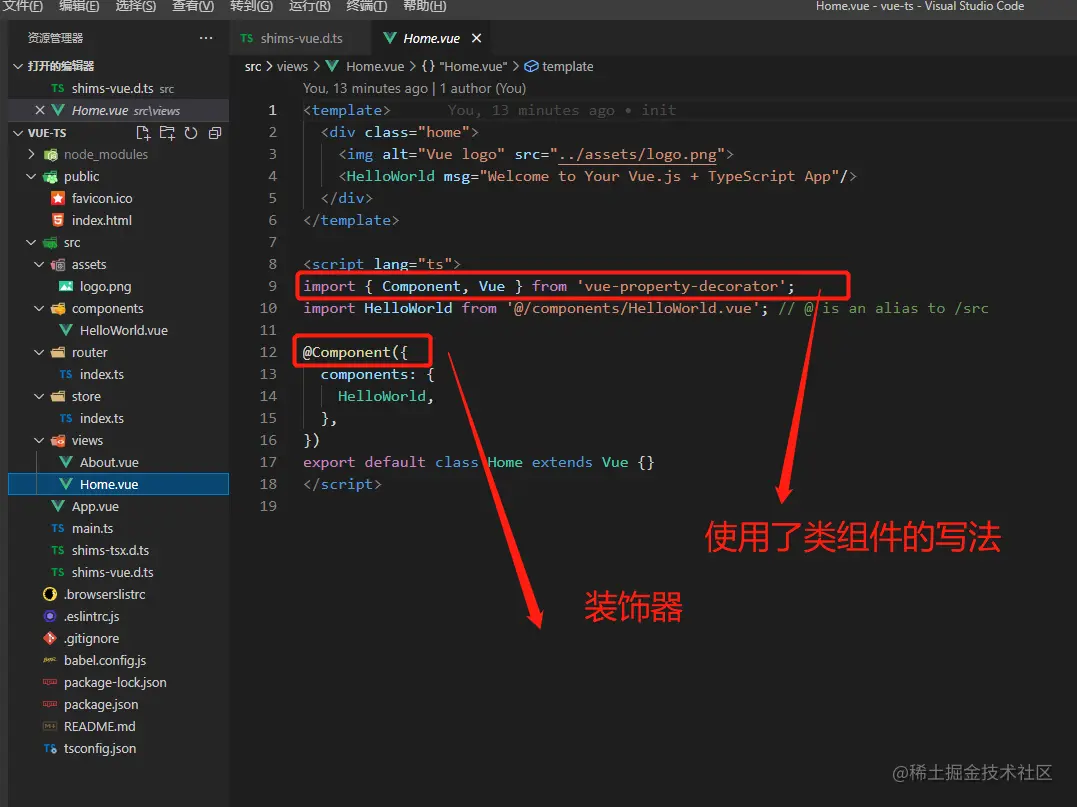Click the HelloWorld tag on line 4
Viewport: 1077px width, 807px height.
(390, 177)
